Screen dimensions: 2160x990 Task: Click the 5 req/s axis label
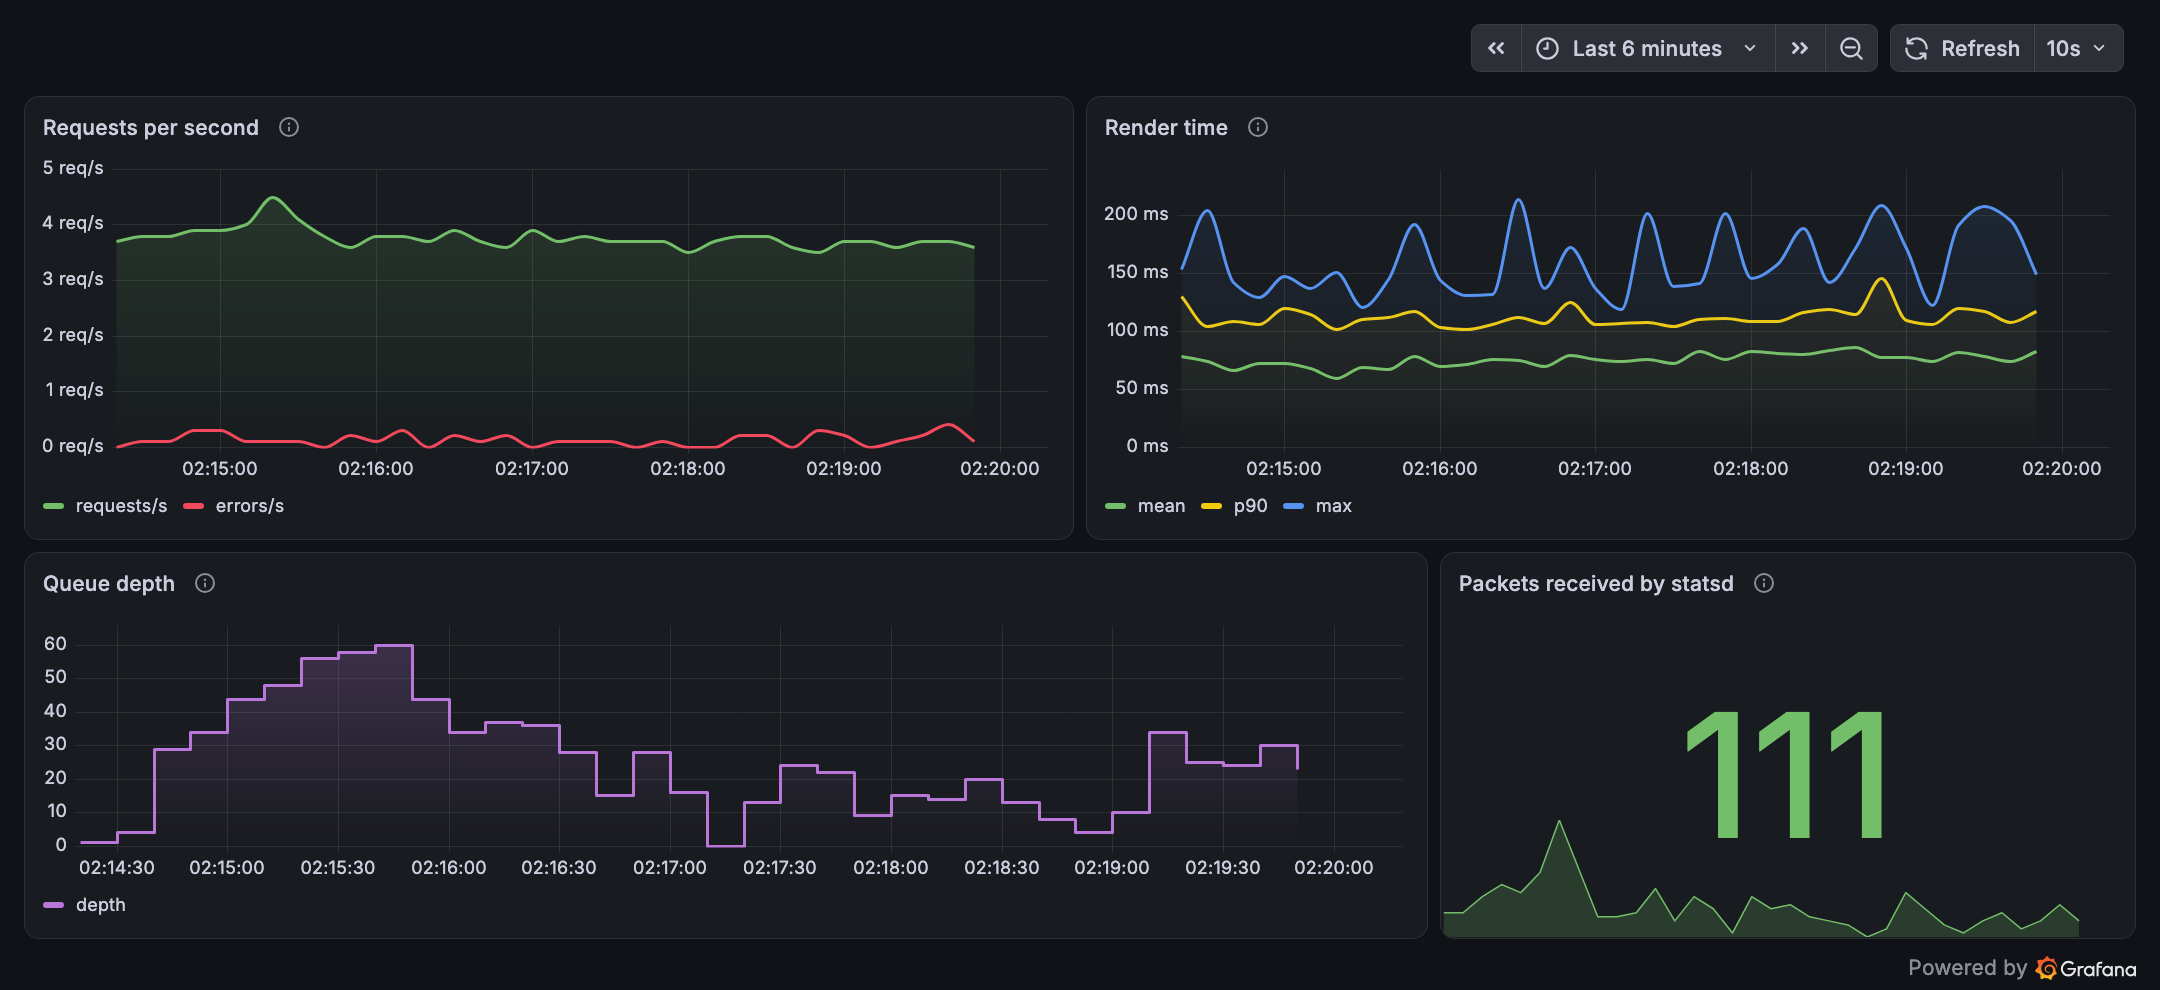[x=73, y=168]
